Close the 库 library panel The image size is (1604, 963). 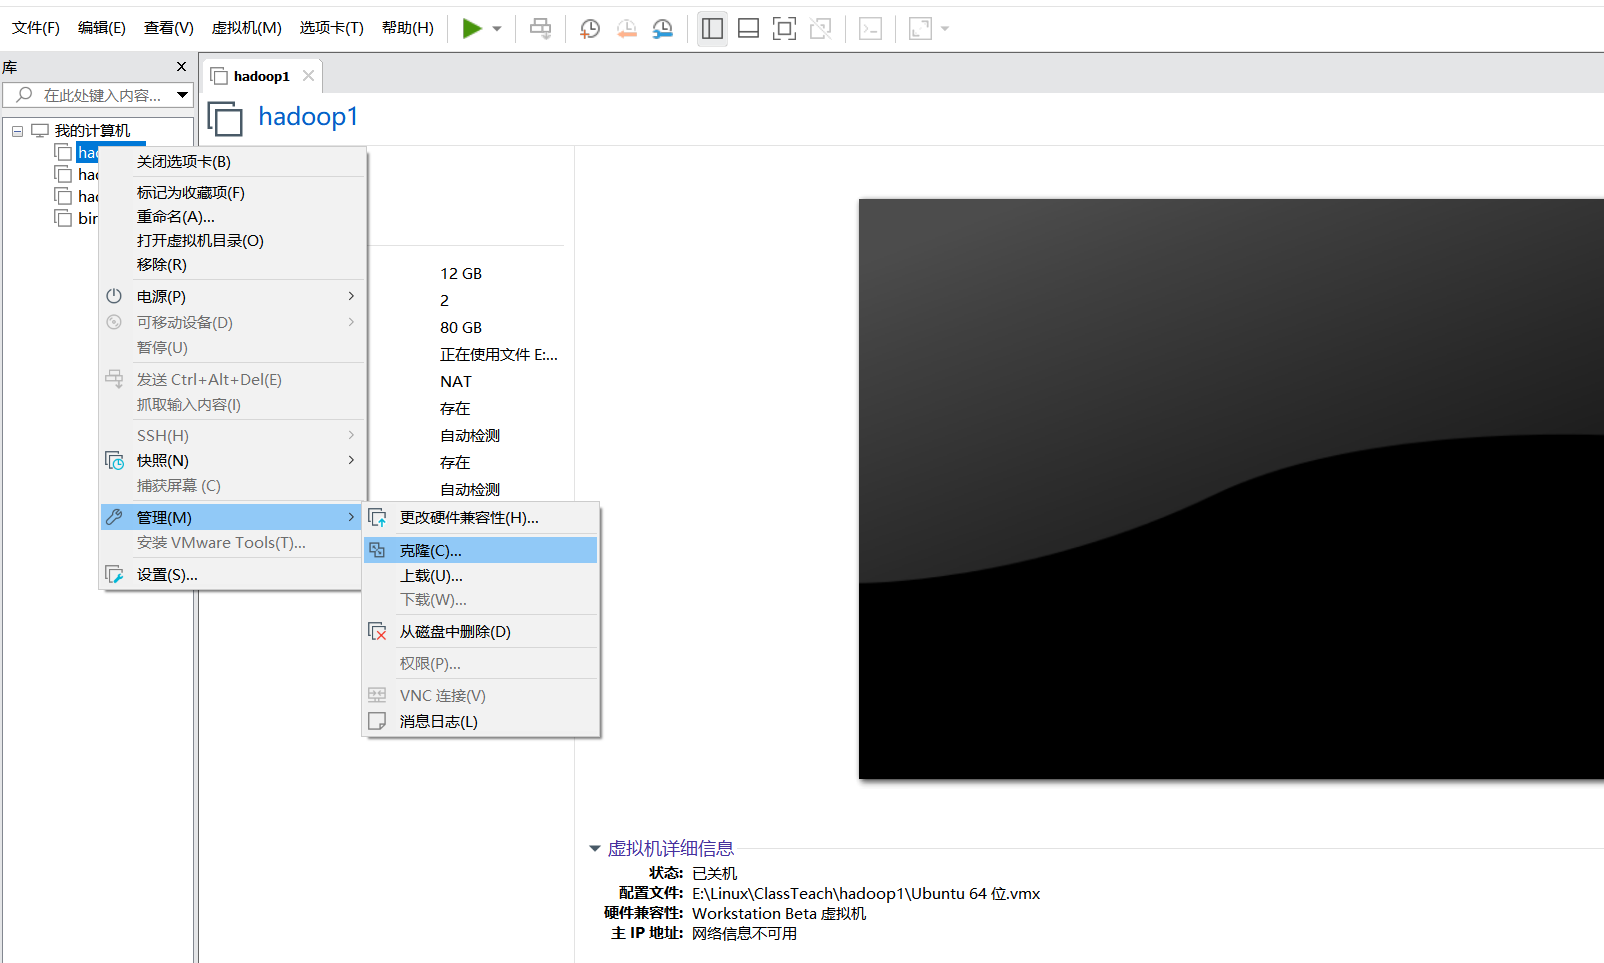(x=181, y=67)
